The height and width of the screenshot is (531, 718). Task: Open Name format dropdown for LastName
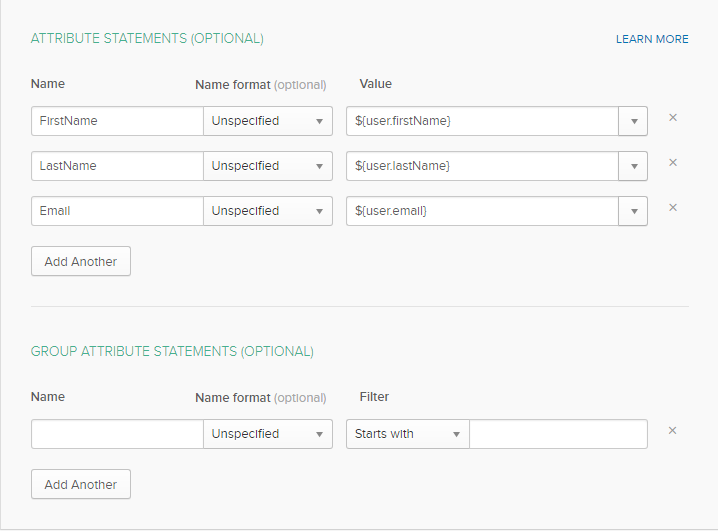(268, 166)
